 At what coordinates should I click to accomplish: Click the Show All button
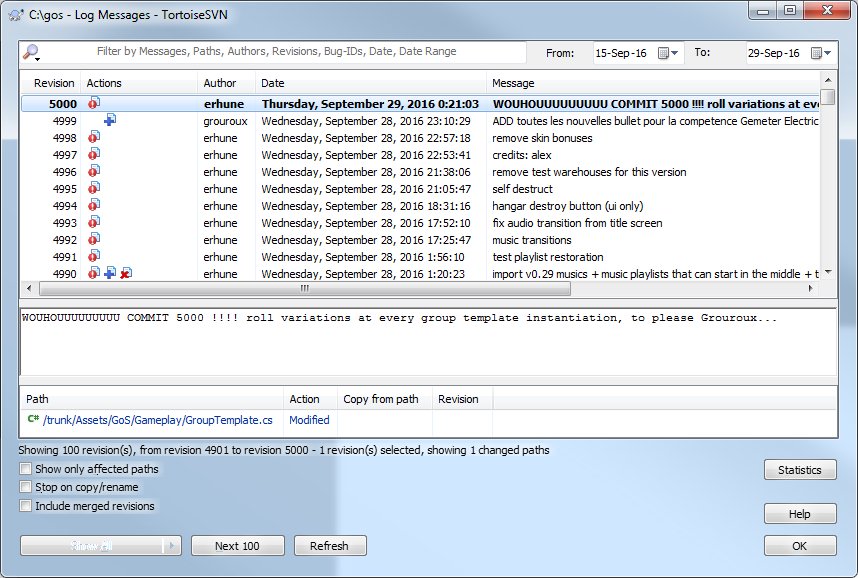pyautogui.click(x=91, y=546)
